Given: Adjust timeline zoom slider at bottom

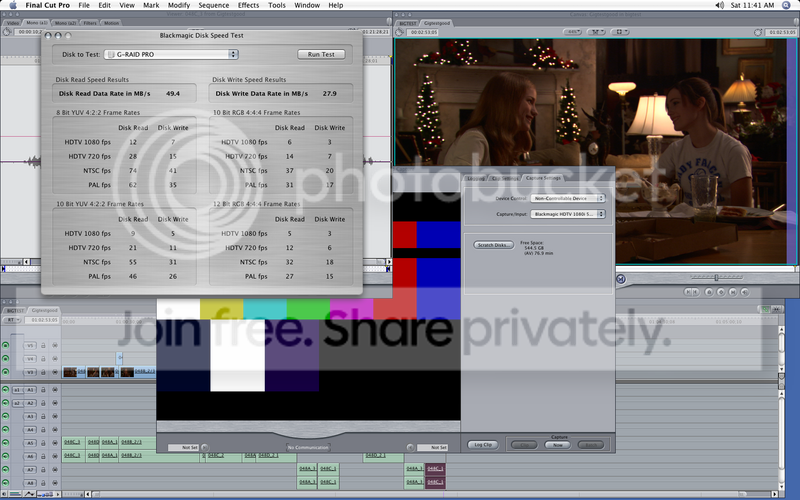Looking at the screenshot, I should (74, 494).
